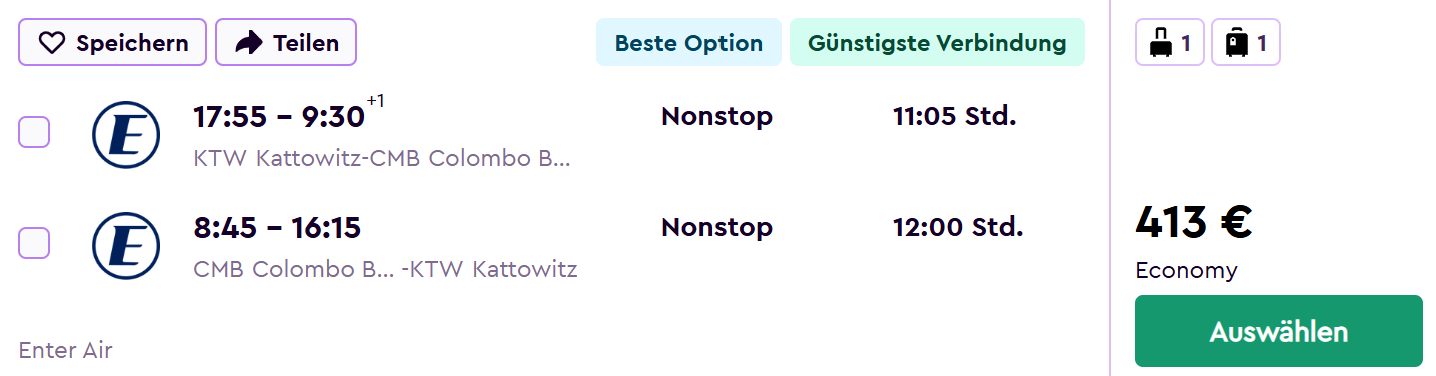Select the Beste Option tag

tap(689, 43)
